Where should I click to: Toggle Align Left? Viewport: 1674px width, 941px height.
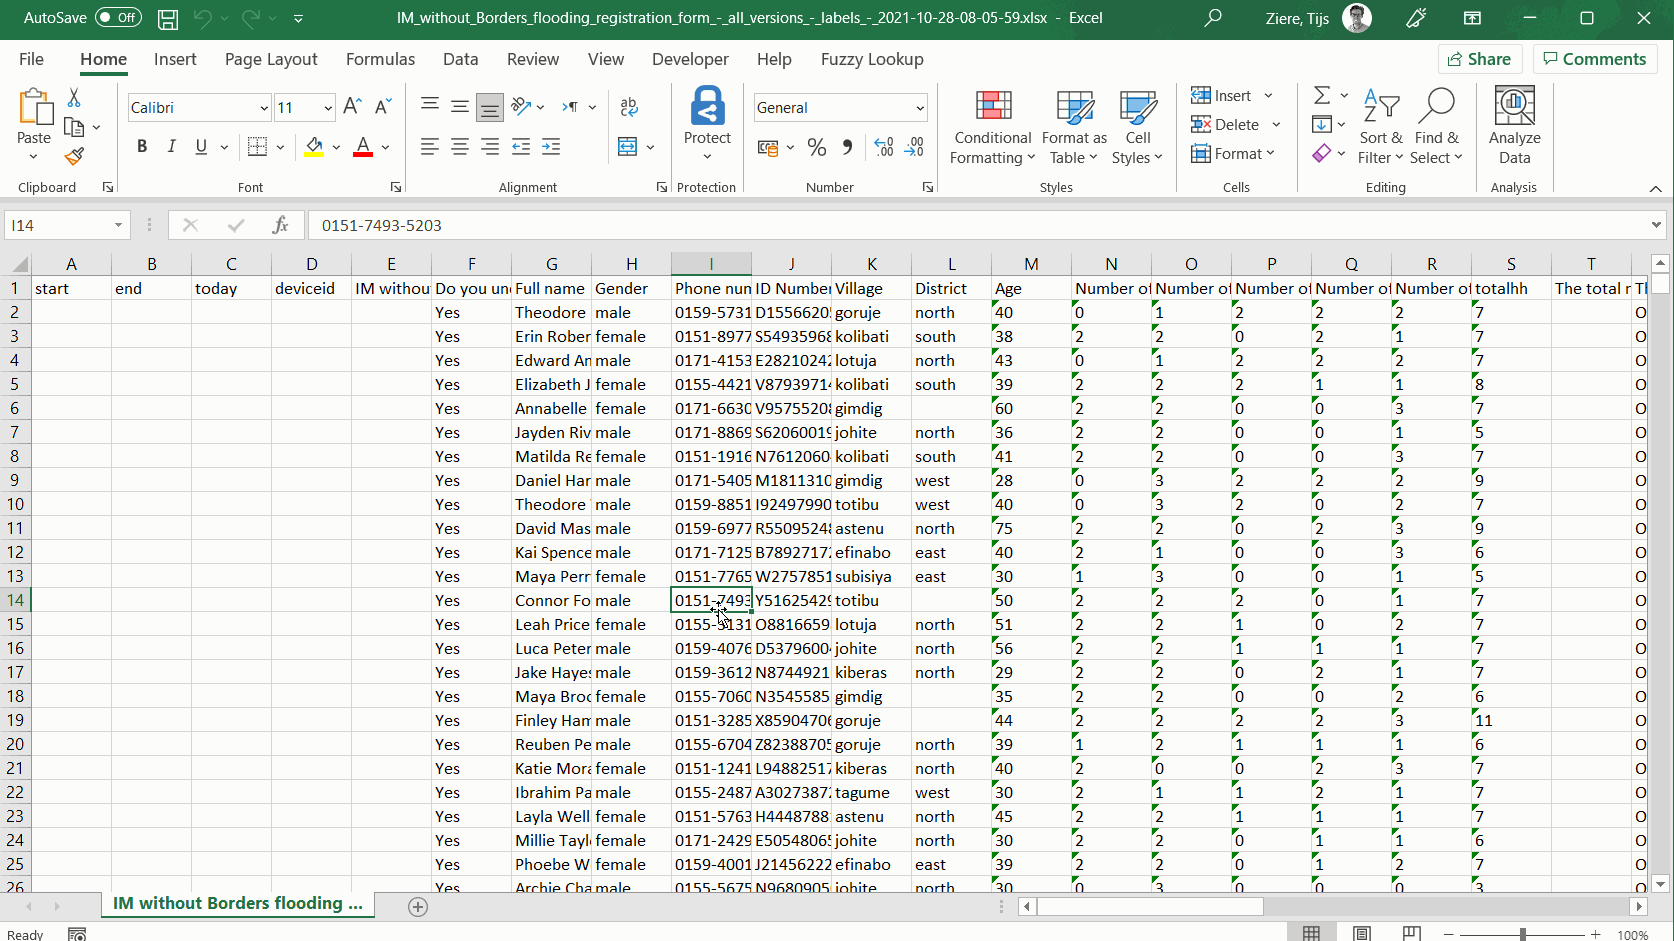(430, 147)
